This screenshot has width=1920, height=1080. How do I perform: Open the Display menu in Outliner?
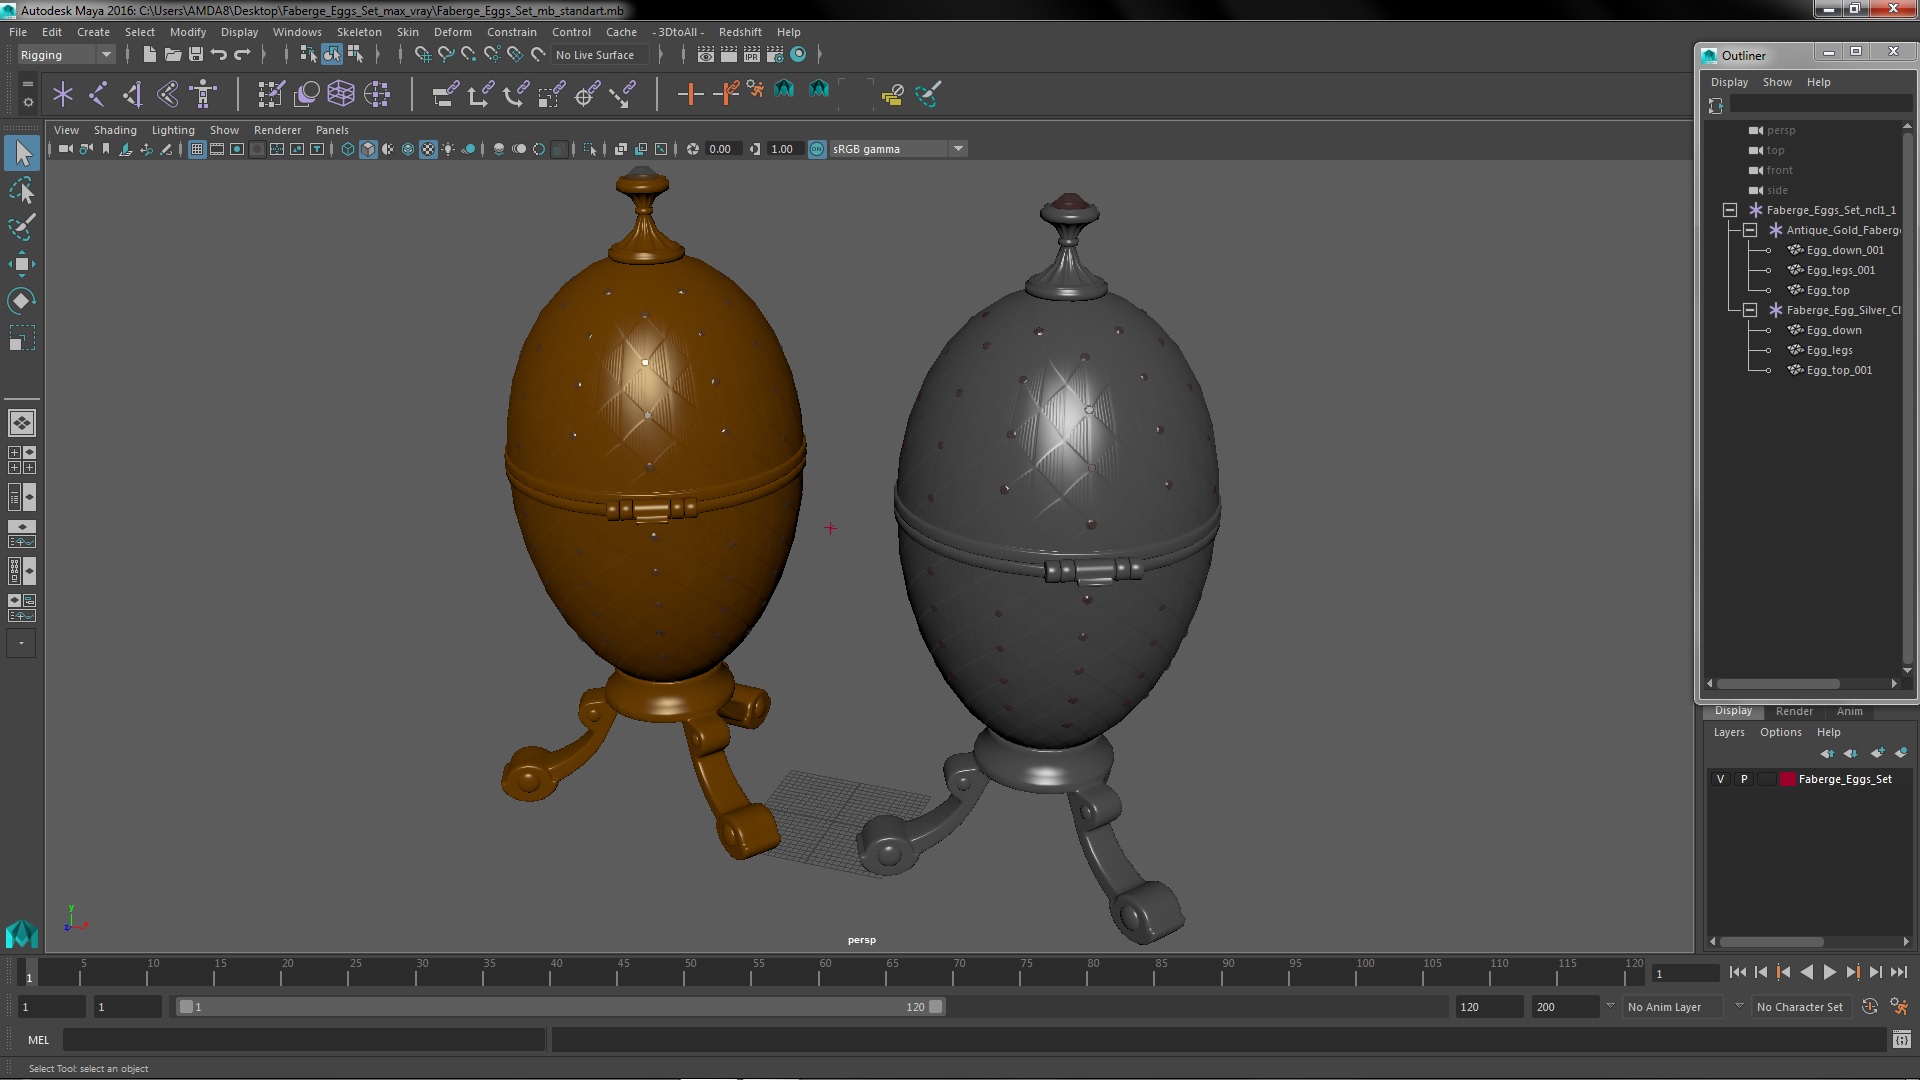(1729, 80)
